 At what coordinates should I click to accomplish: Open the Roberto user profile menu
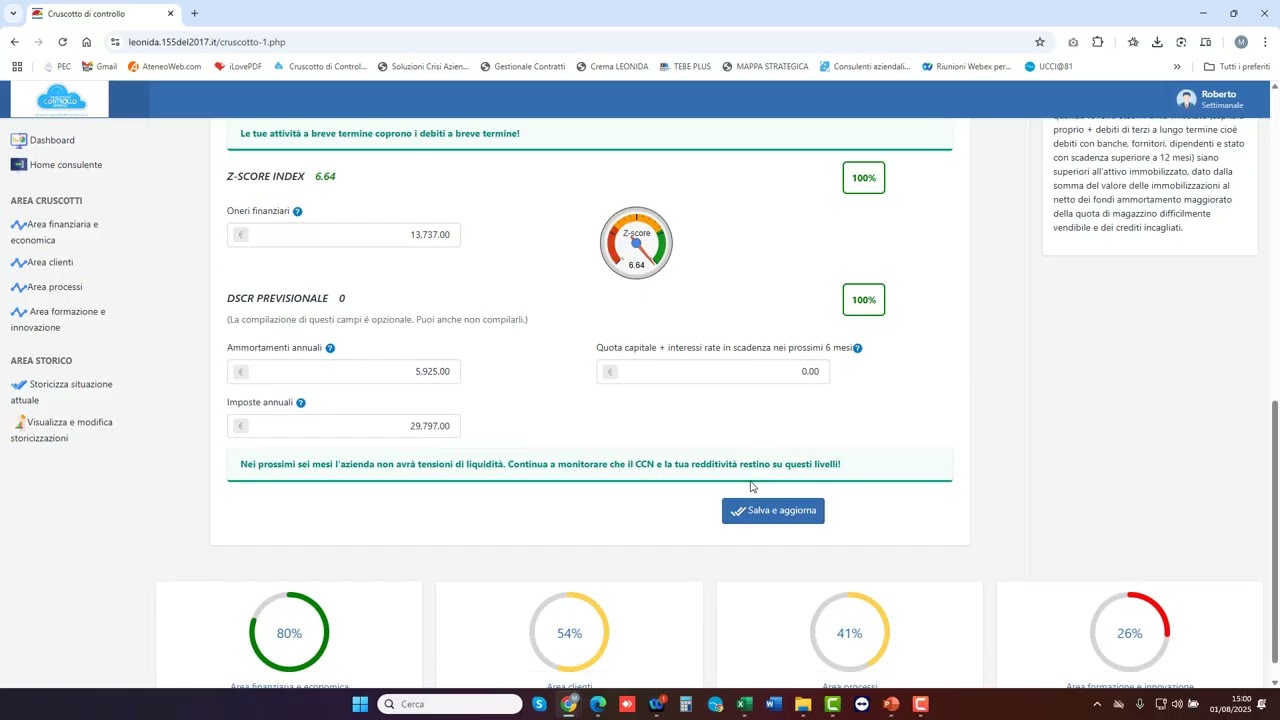[x=1210, y=99]
